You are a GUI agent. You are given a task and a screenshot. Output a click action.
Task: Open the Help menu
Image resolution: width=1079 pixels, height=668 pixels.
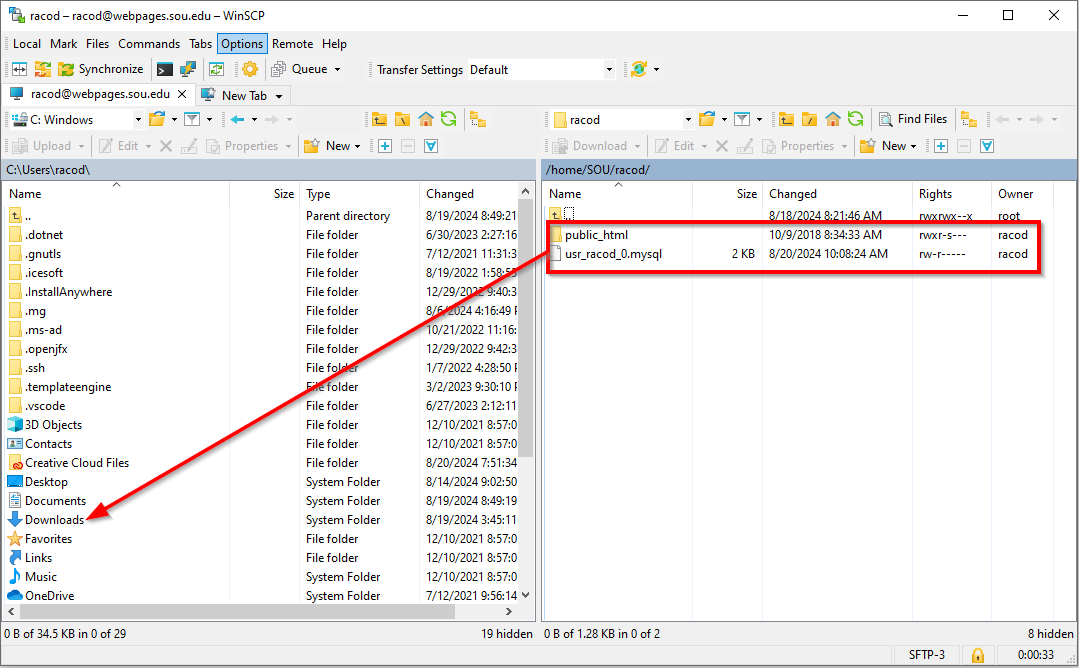pyautogui.click(x=334, y=43)
